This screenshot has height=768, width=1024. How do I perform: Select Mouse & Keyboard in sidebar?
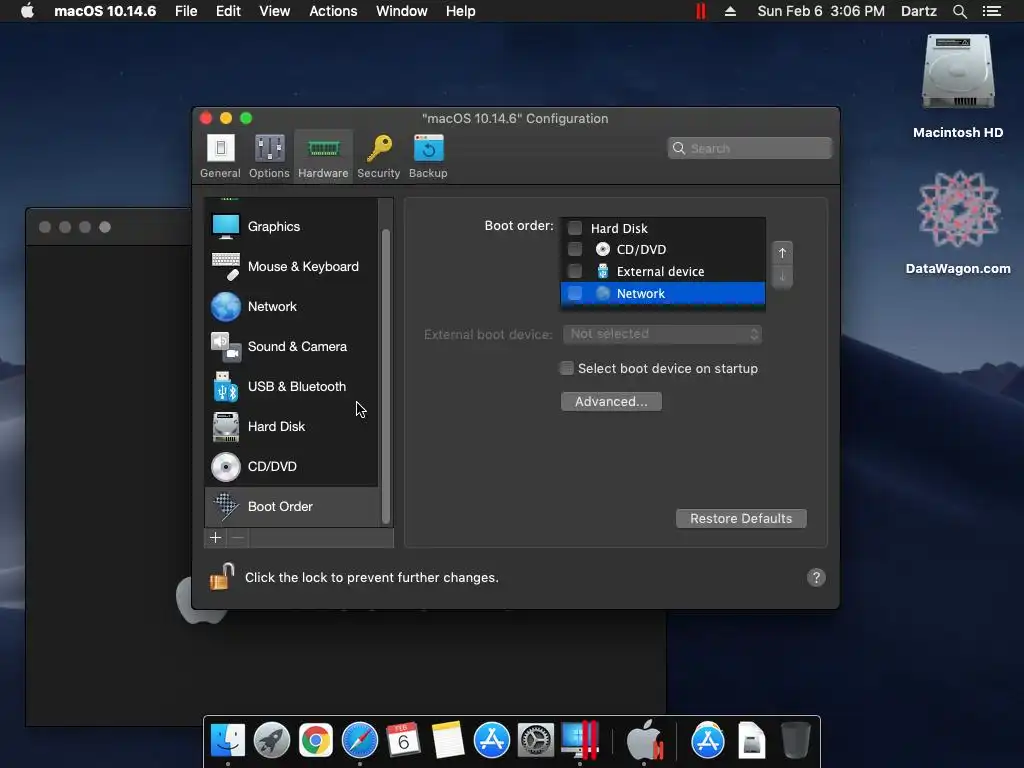pos(291,266)
